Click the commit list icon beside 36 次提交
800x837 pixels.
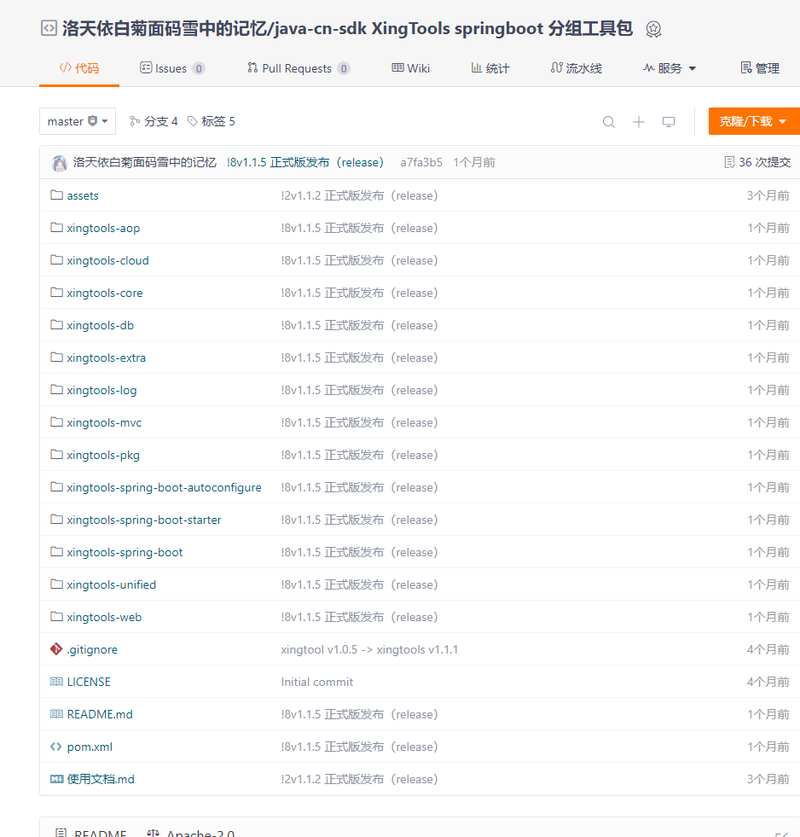click(729, 162)
